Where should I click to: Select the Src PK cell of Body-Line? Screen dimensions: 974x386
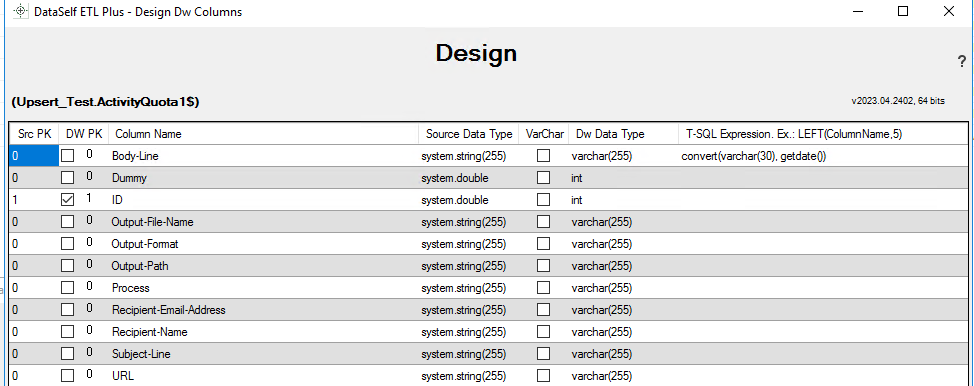[x=34, y=156]
